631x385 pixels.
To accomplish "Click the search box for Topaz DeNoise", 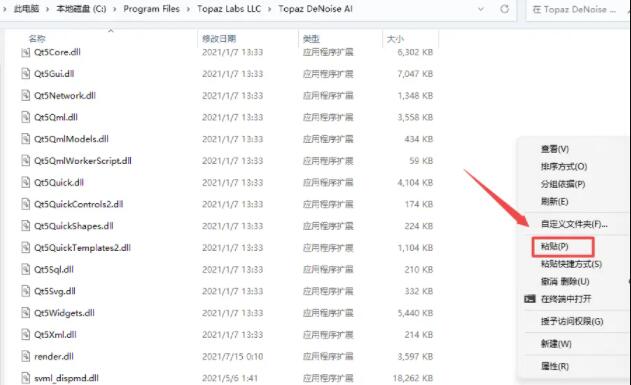I will coord(578,9).
